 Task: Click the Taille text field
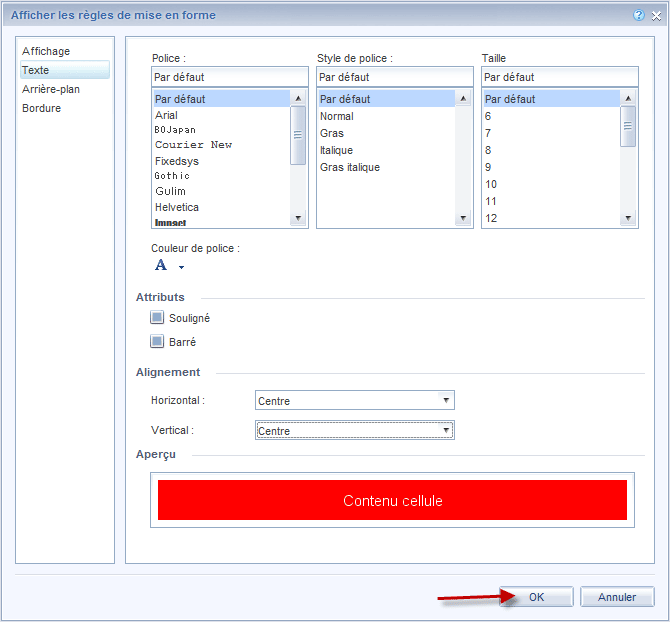[x=560, y=77]
